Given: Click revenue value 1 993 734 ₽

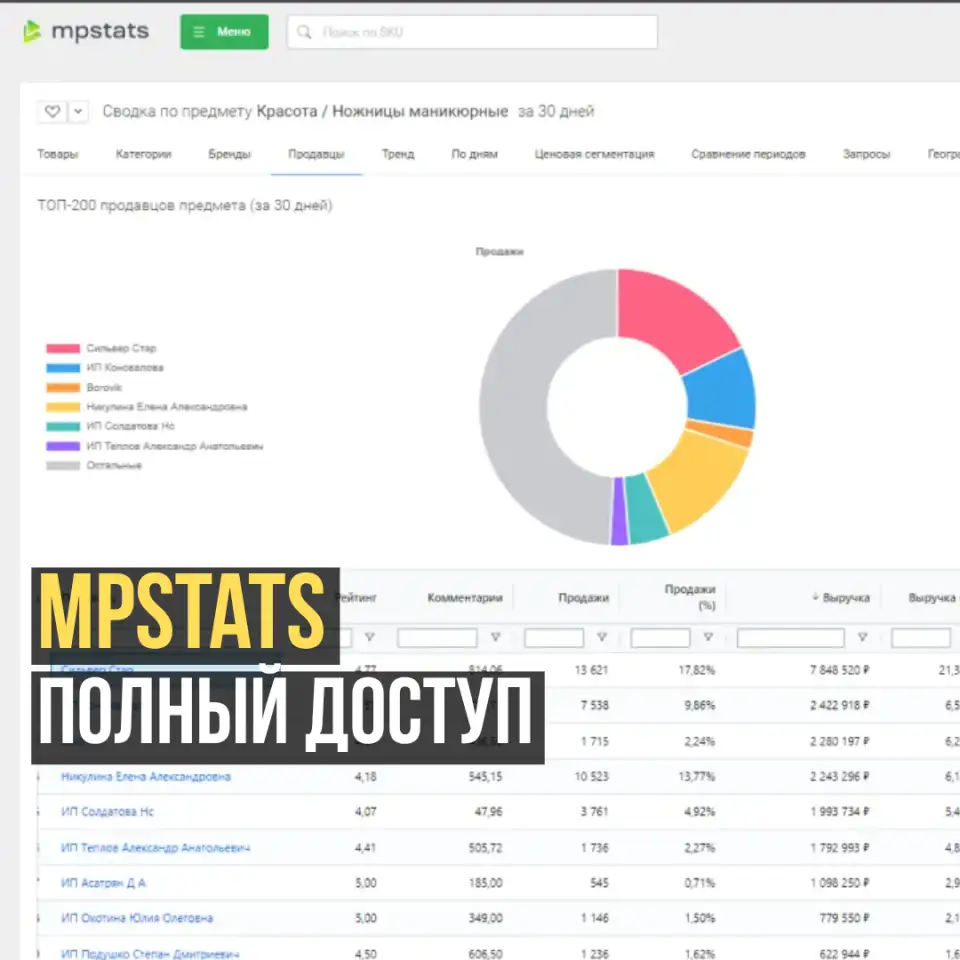Looking at the screenshot, I should point(839,812).
